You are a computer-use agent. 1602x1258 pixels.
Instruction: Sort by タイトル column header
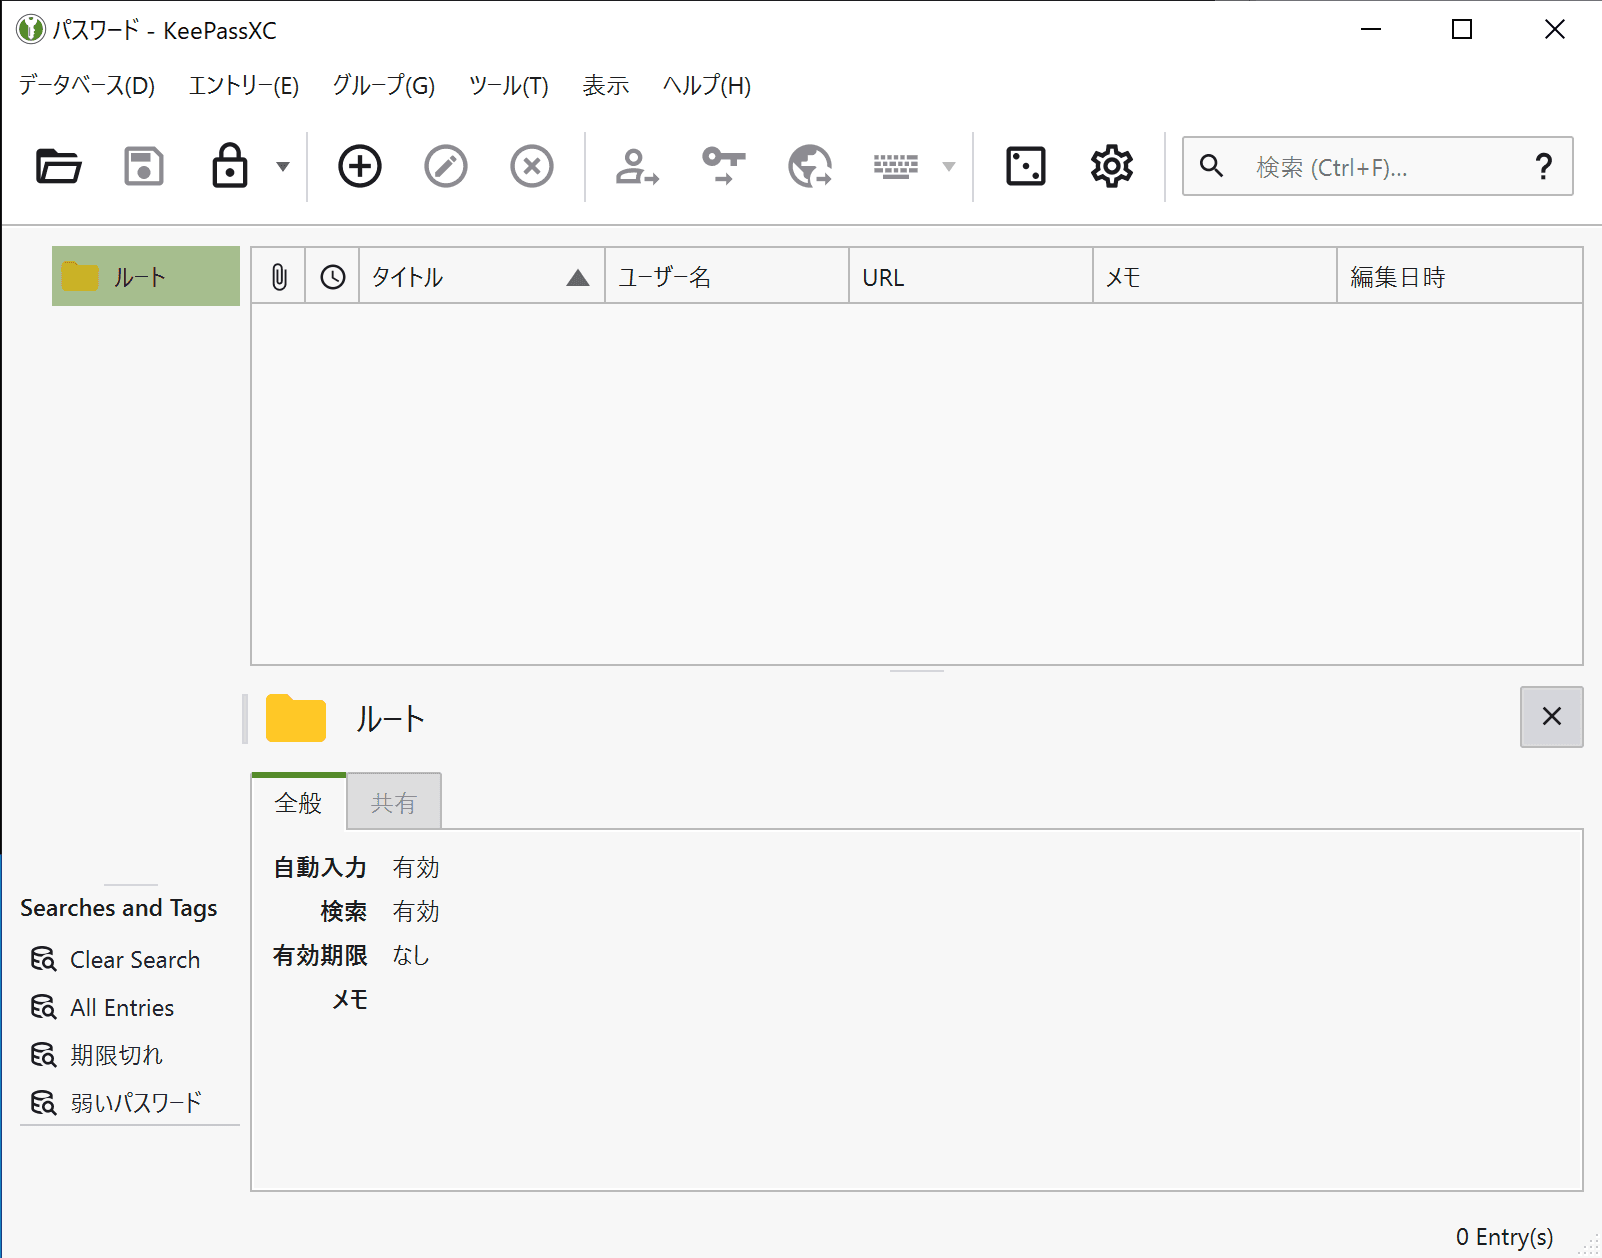click(x=482, y=277)
